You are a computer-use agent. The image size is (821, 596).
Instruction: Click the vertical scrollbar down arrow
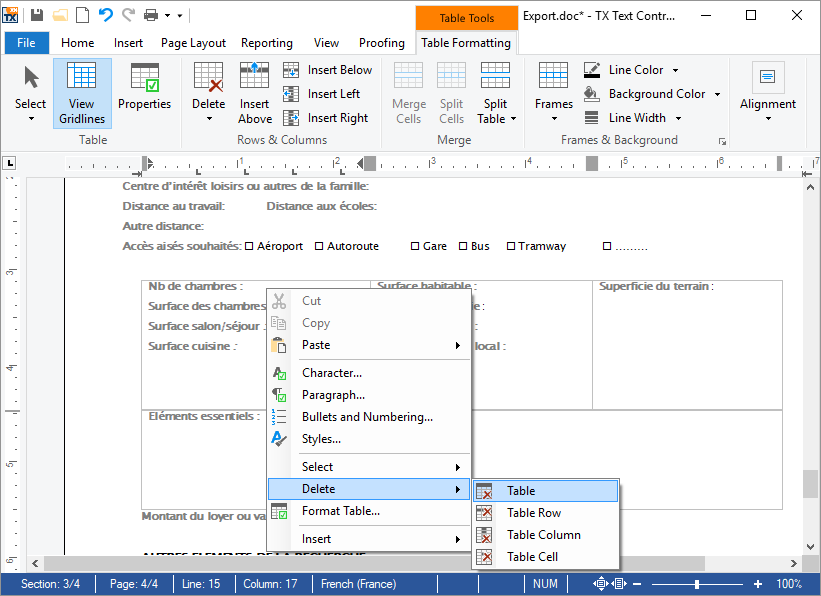(811, 547)
